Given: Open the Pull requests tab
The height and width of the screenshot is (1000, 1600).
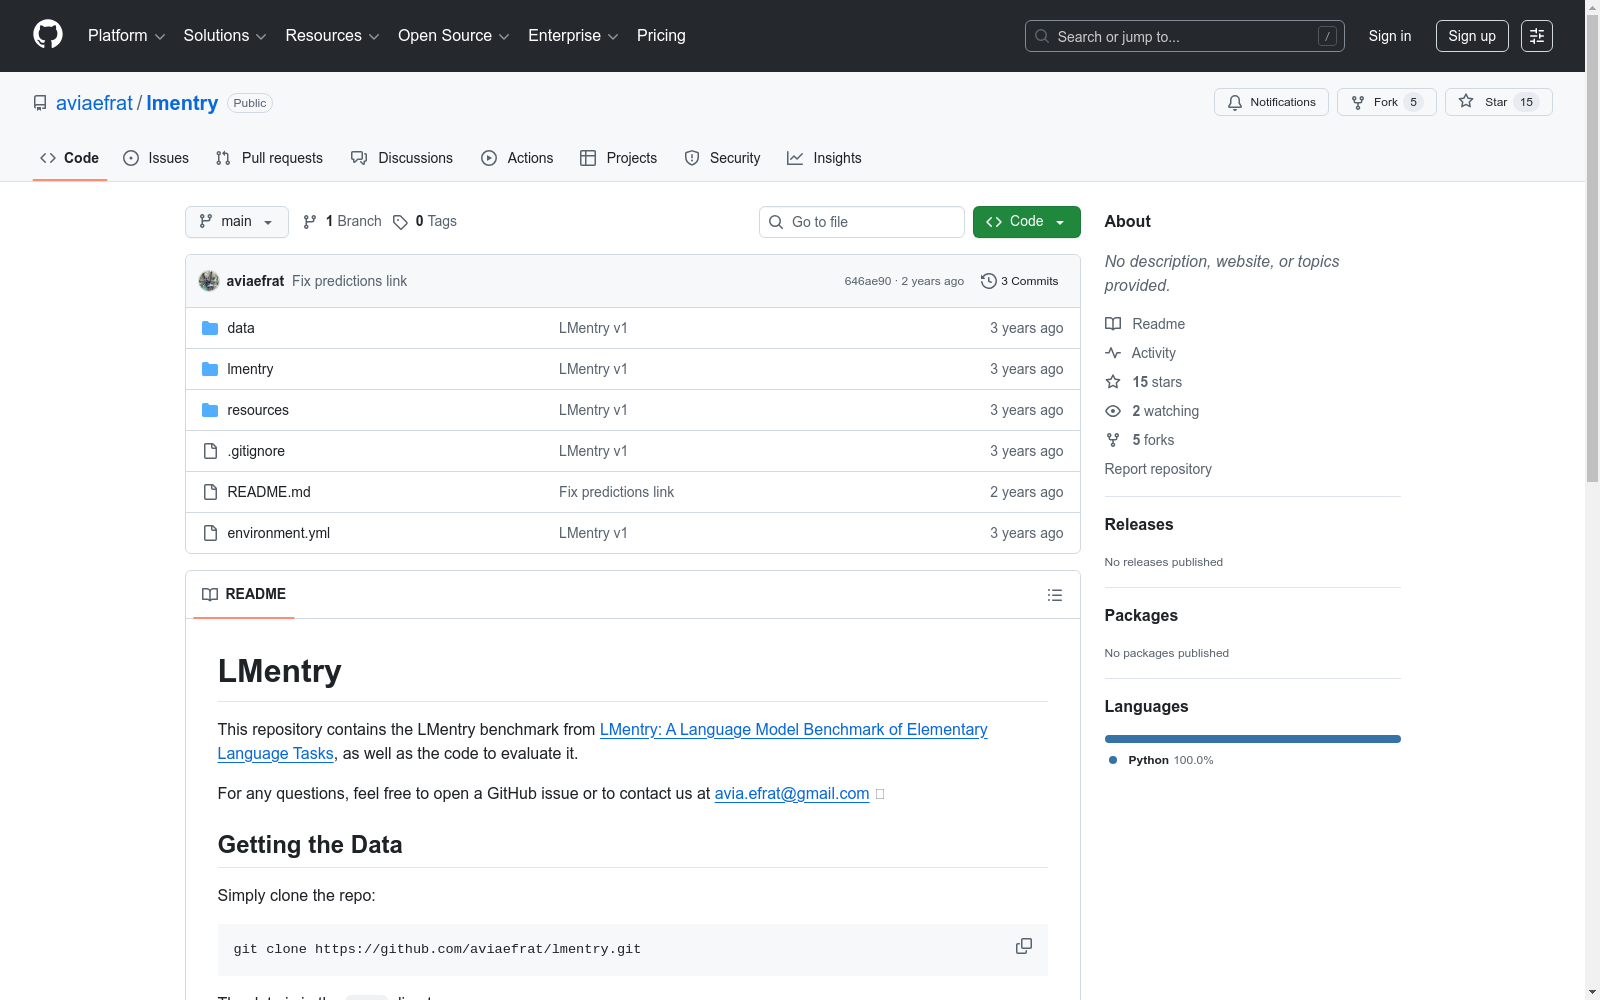Looking at the screenshot, I should 269,158.
